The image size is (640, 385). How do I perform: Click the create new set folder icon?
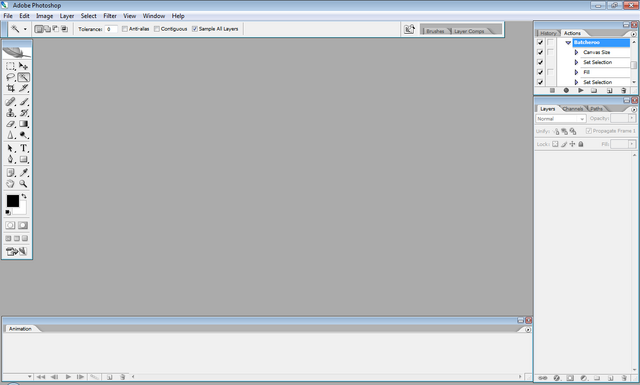click(594, 91)
